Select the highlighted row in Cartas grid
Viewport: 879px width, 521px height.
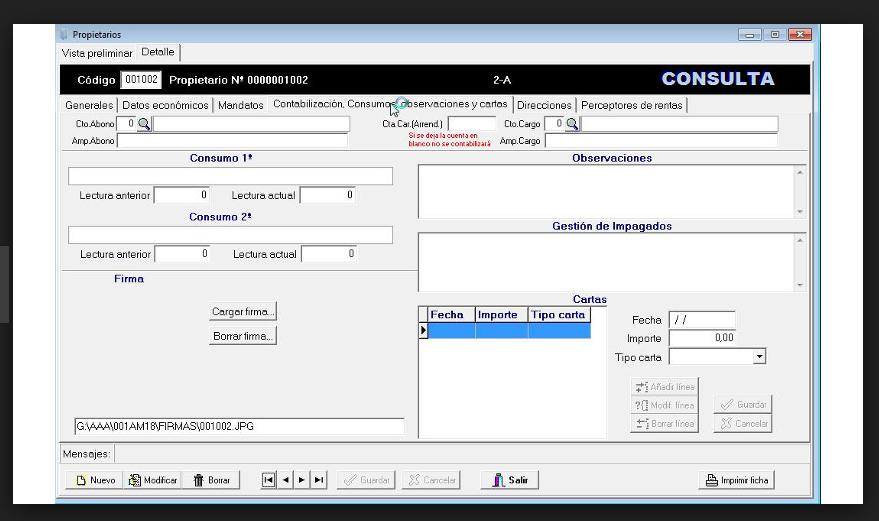(x=509, y=331)
